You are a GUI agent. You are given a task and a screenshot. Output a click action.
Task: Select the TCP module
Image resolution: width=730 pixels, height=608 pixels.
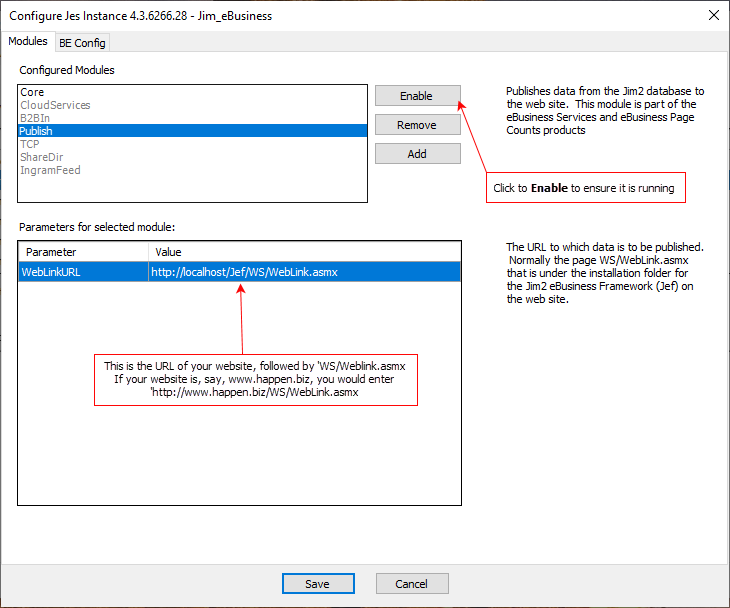click(x=192, y=144)
